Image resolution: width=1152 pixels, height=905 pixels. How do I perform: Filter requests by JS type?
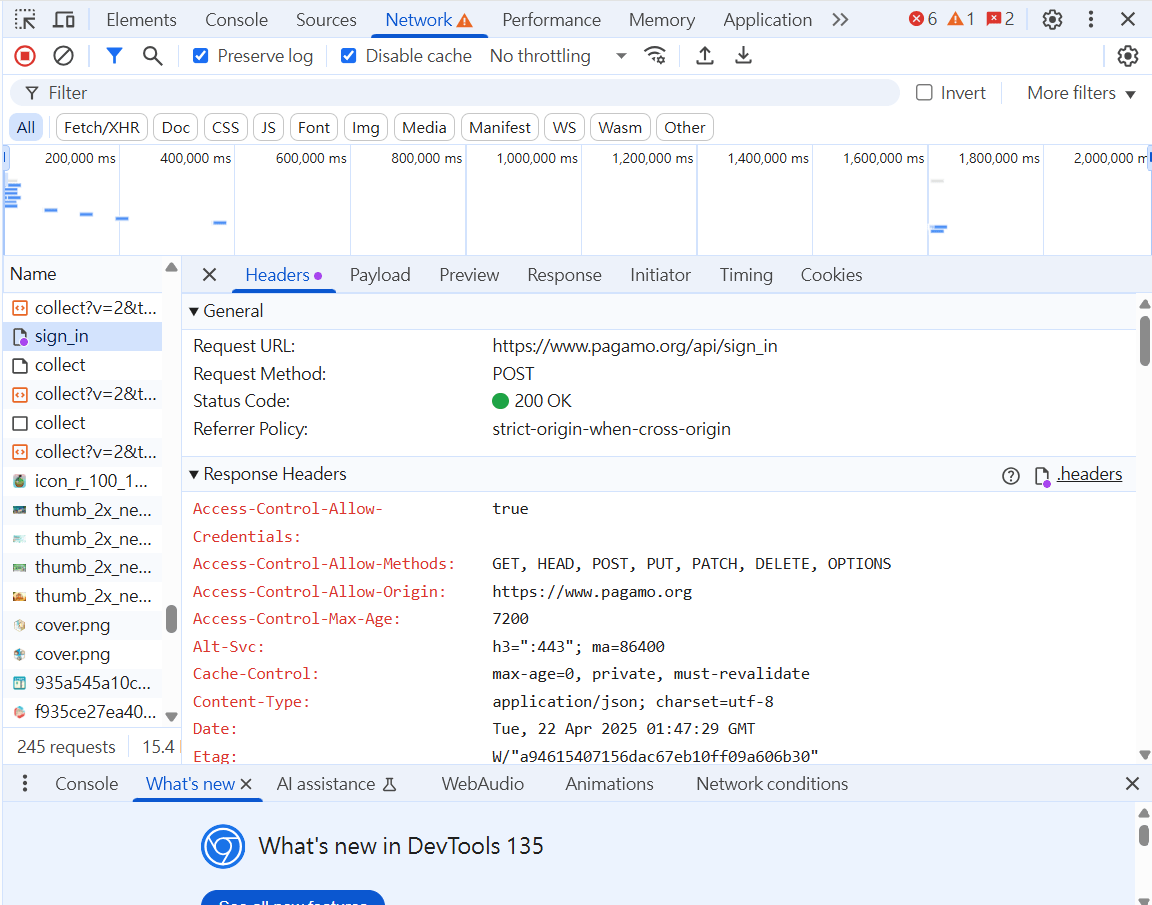coord(268,127)
